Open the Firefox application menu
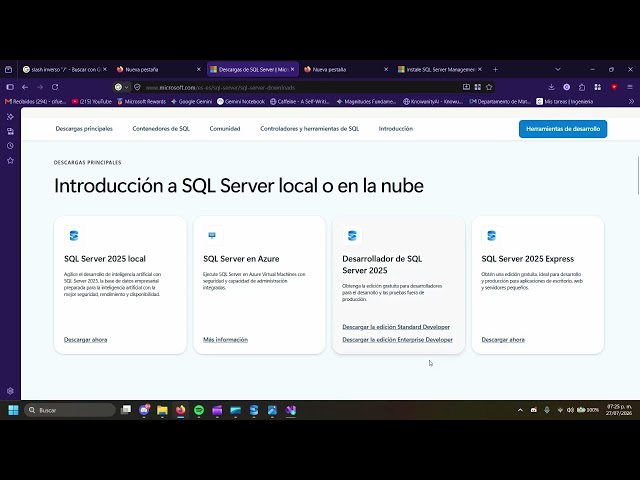This screenshot has height=480, width=640. tap(630, 87)
